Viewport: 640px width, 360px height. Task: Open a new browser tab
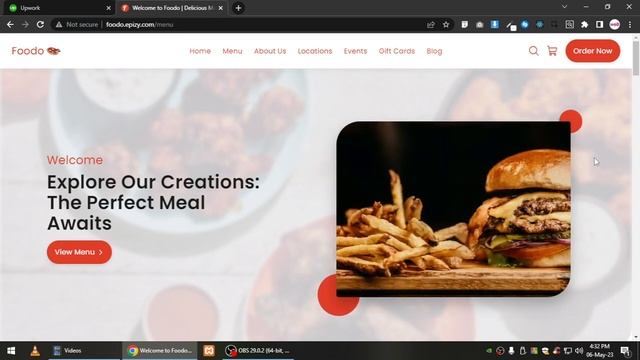coord(238,8)
